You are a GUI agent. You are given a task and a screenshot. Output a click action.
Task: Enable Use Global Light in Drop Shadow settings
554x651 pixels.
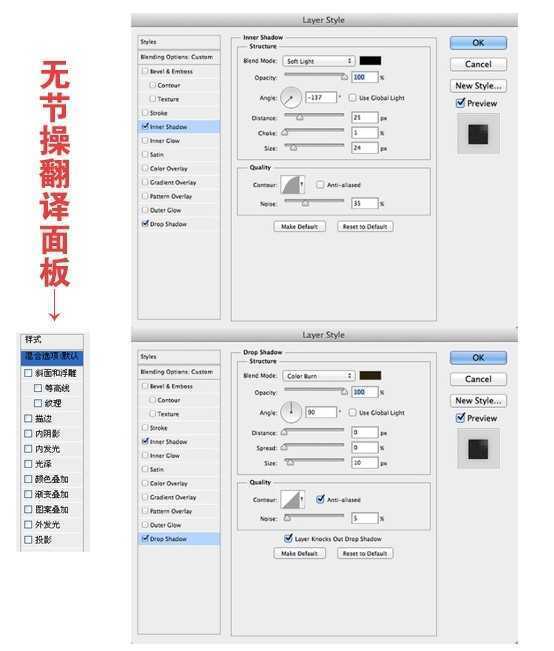[x=353, y=412]
